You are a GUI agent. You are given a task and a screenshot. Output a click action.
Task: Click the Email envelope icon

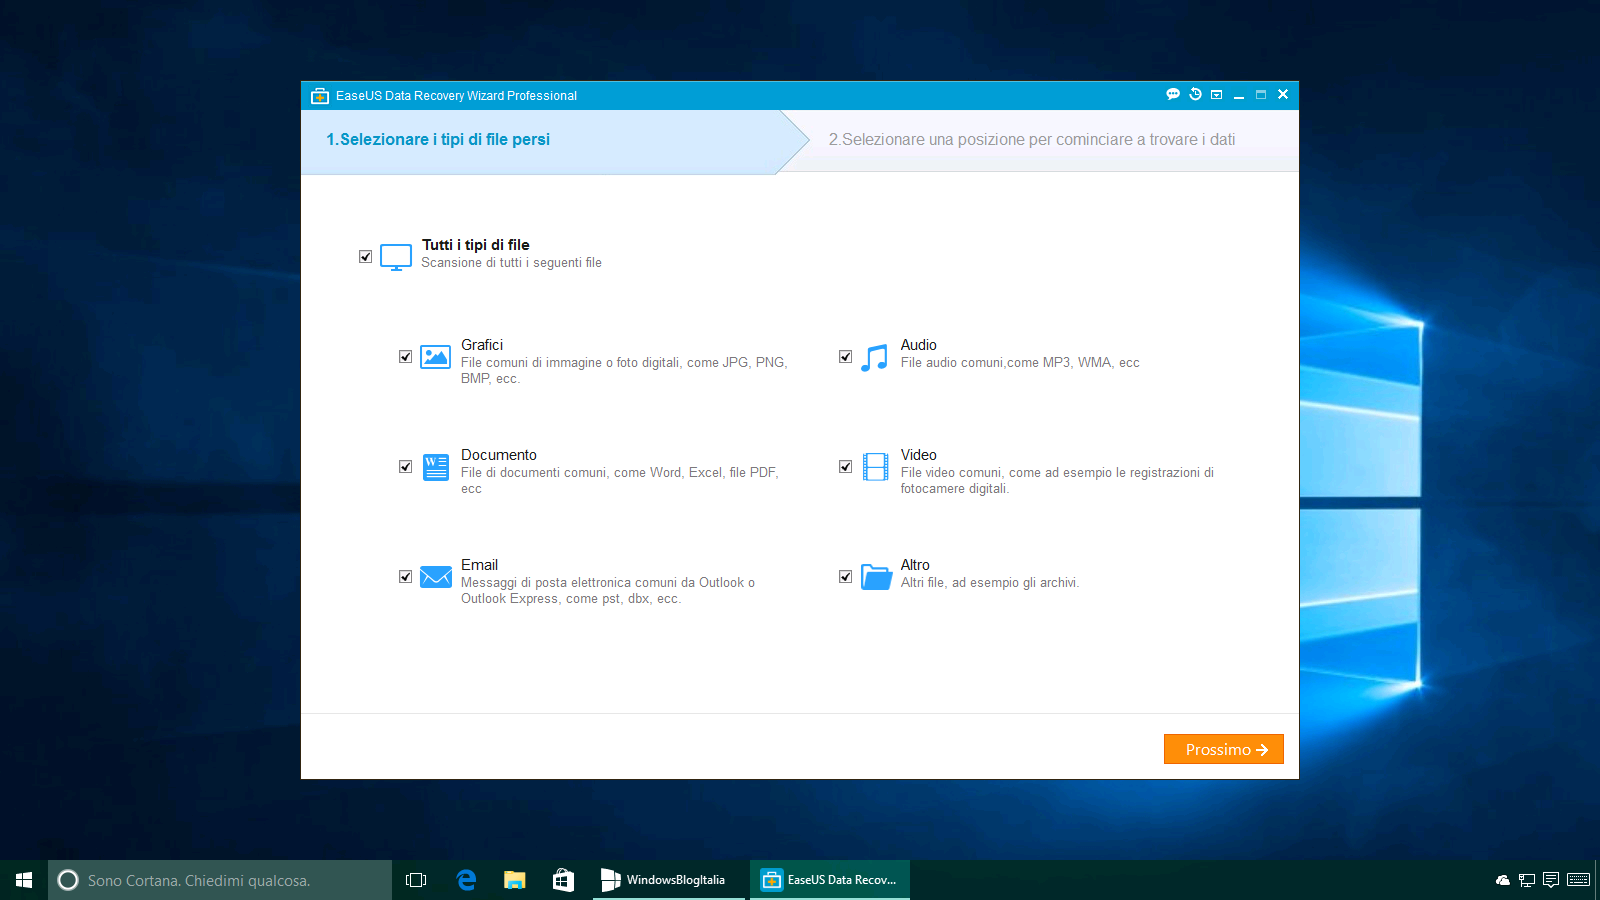436,577
